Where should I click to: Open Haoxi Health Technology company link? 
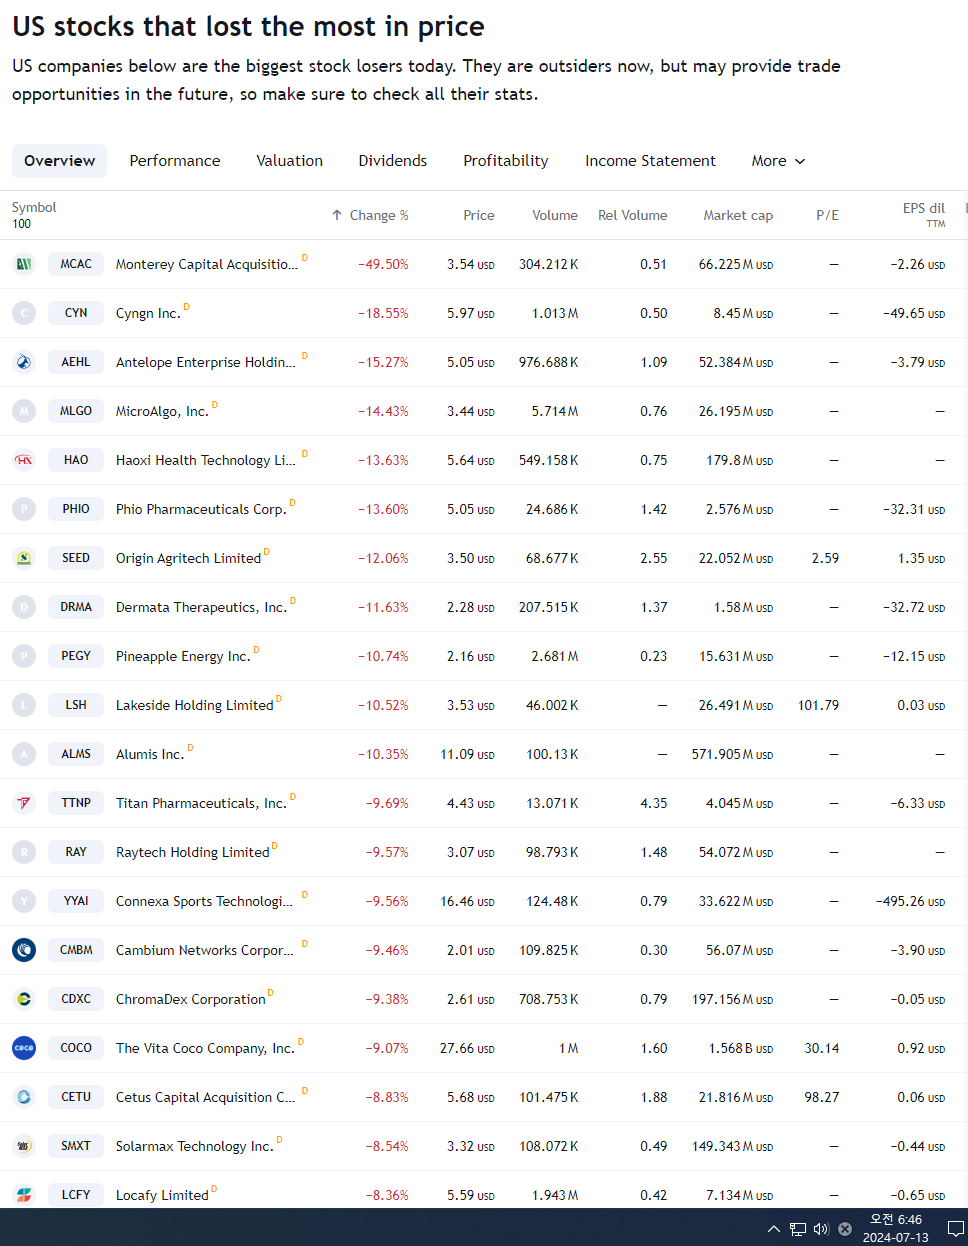[206, 460]
